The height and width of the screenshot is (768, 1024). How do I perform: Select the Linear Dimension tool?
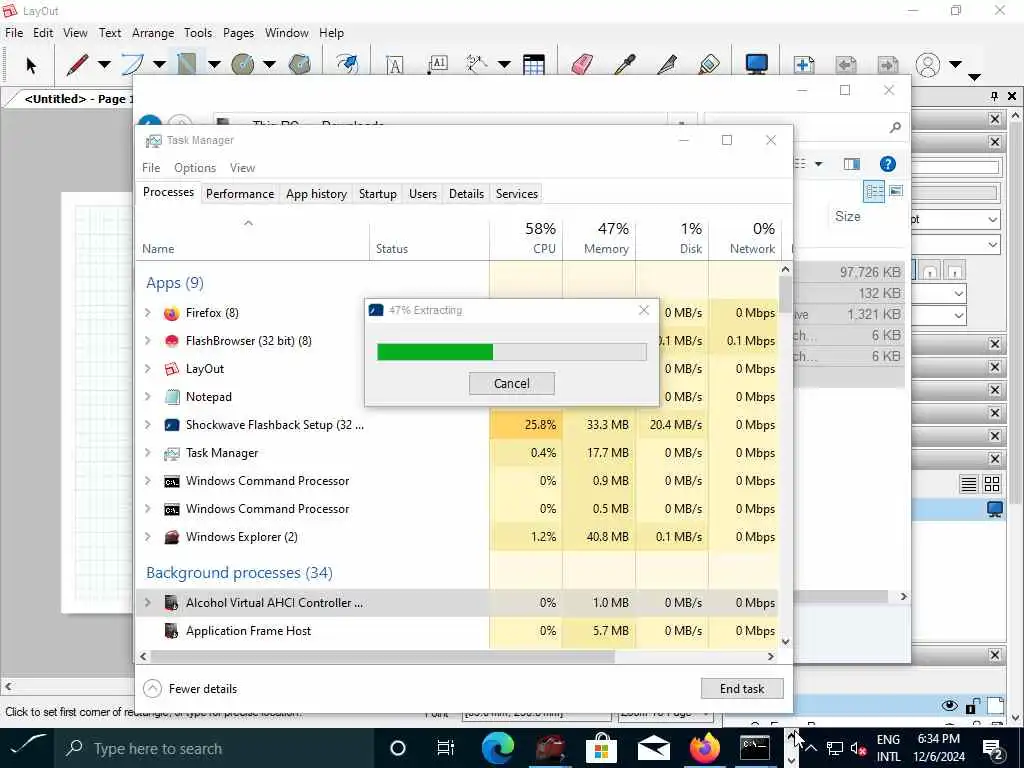click(477, 64)
